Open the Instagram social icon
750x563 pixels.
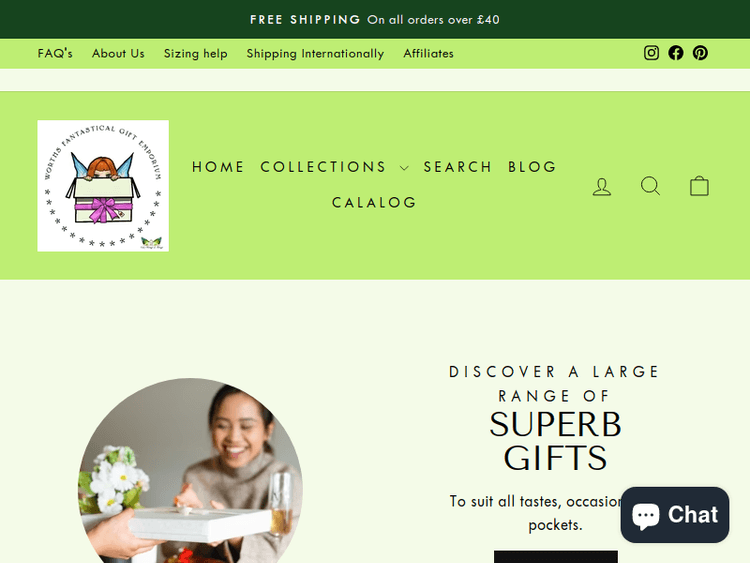coord(651,53)
